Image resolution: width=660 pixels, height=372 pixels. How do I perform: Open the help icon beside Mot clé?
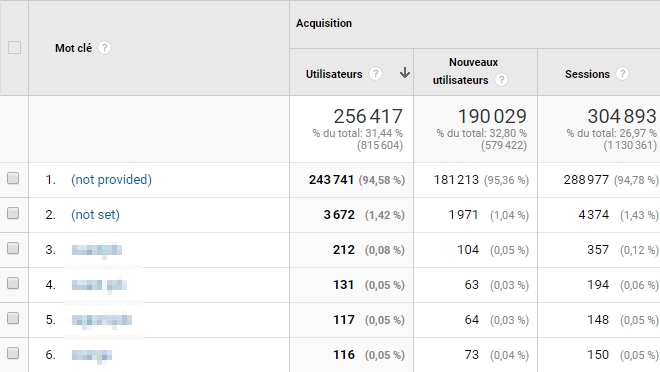click(104, 48)
